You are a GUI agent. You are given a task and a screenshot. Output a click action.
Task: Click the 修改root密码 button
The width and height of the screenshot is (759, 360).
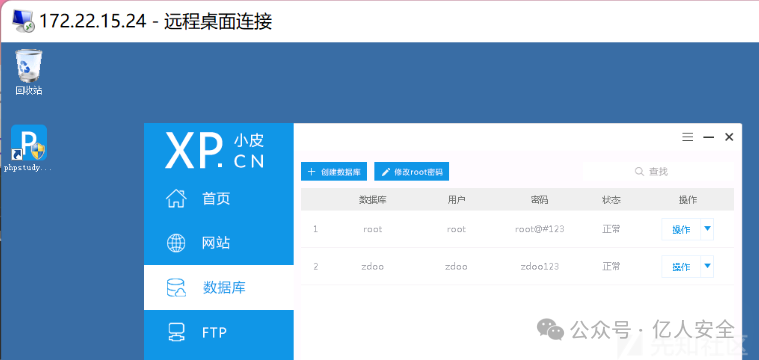[411, 171]
